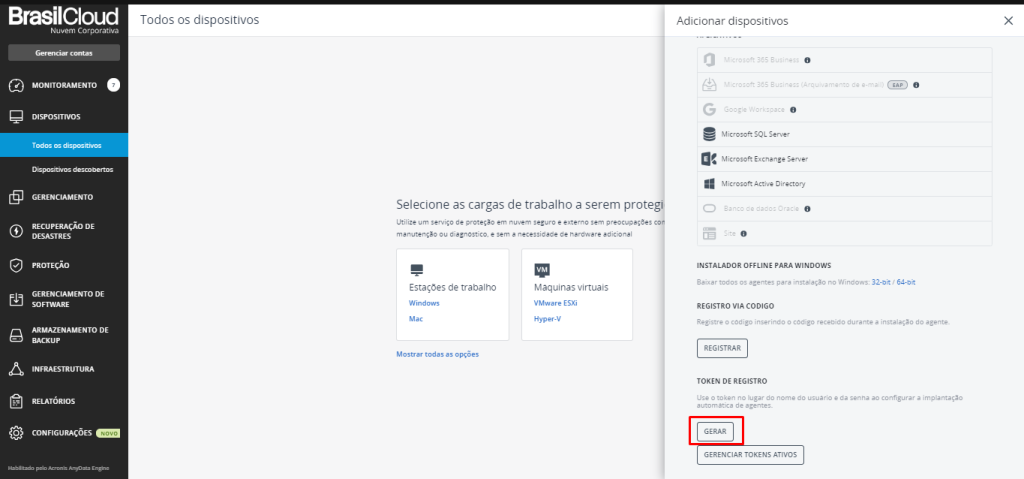This screenshot has width=1024, height=479.
Task: Click the Windows workstation link
Action: tap(424, 303)
